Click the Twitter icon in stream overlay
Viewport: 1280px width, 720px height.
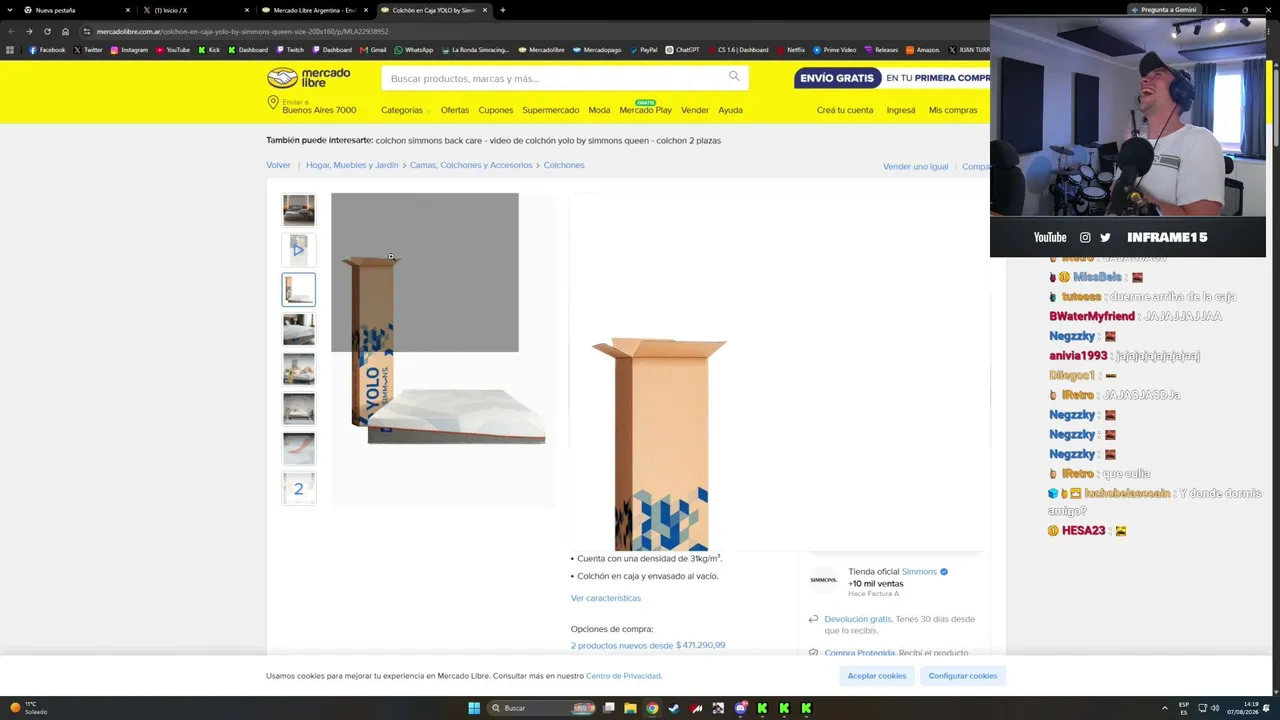(x=1105, y=237)
